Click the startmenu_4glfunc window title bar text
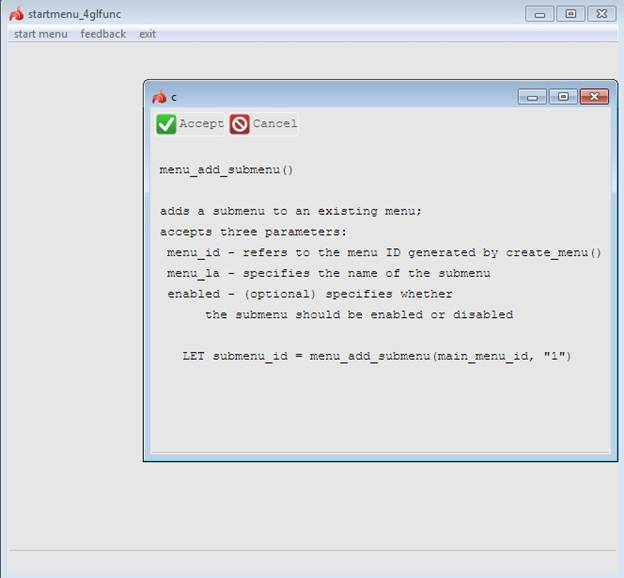Viewport: 624px width, 578px height. pyautogui.click(x=75, y=14)
